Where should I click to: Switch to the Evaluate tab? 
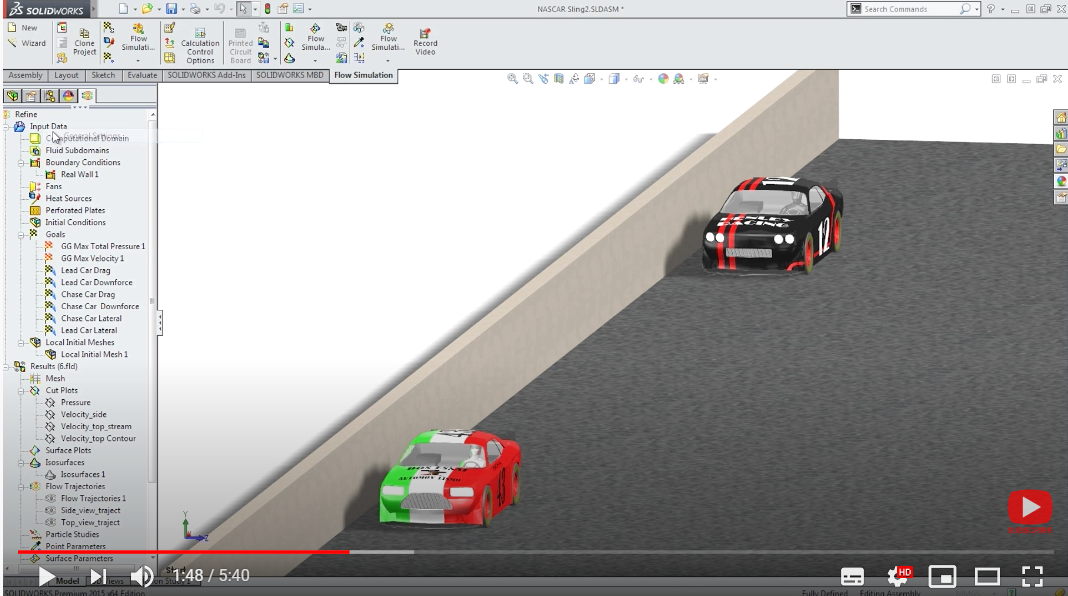coord(141,75)
